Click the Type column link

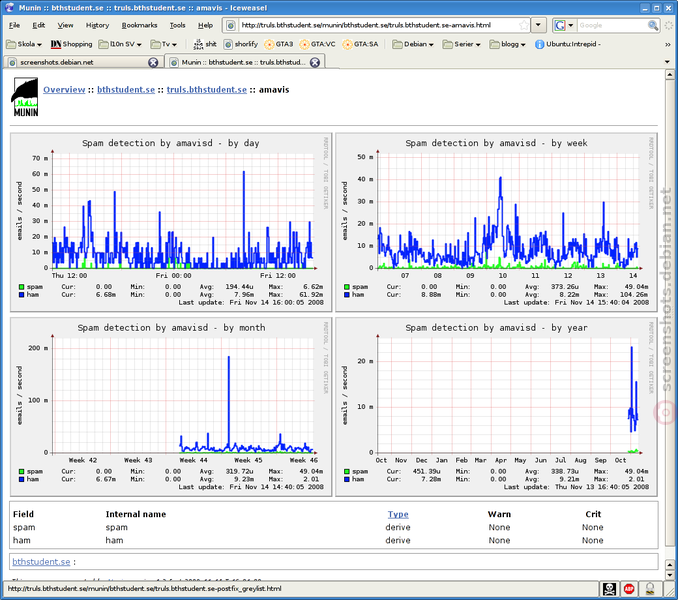click(398, 514)
